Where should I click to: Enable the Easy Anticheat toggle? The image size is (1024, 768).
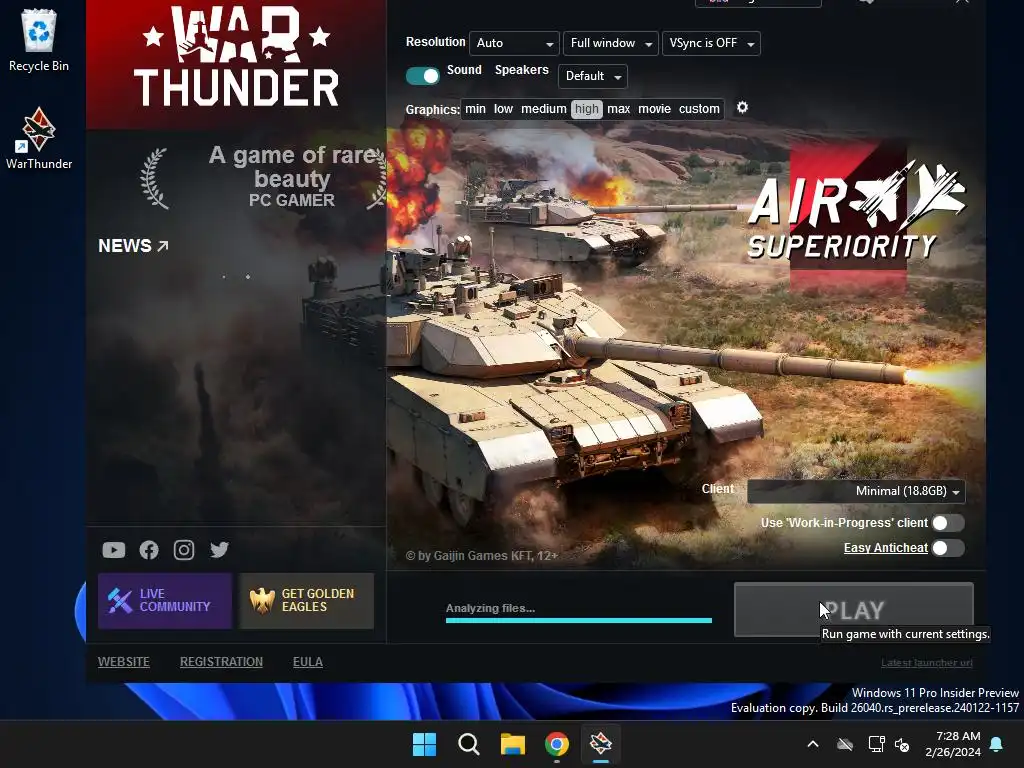(948, 548)
